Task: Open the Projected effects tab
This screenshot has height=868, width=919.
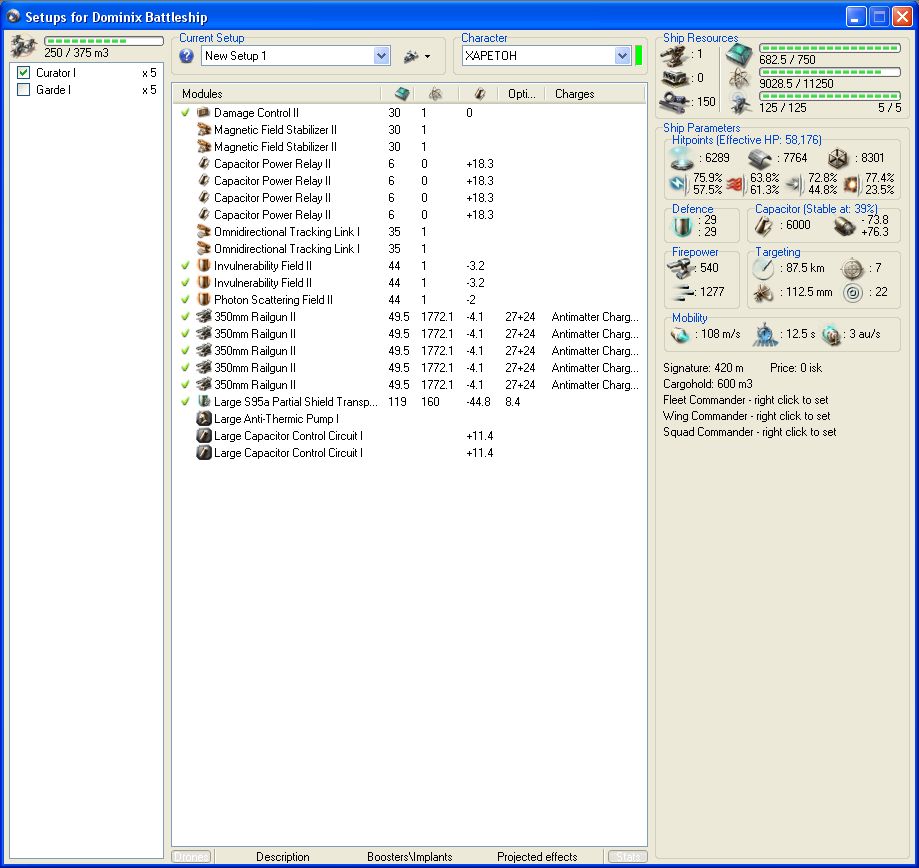Action: (537, 857)
